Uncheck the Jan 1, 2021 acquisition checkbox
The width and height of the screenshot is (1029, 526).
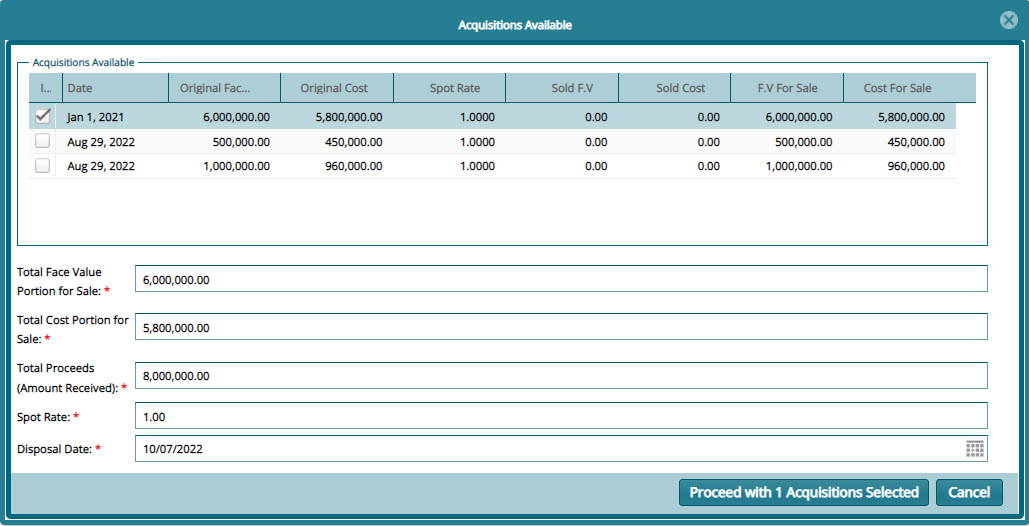pos(43,117)
